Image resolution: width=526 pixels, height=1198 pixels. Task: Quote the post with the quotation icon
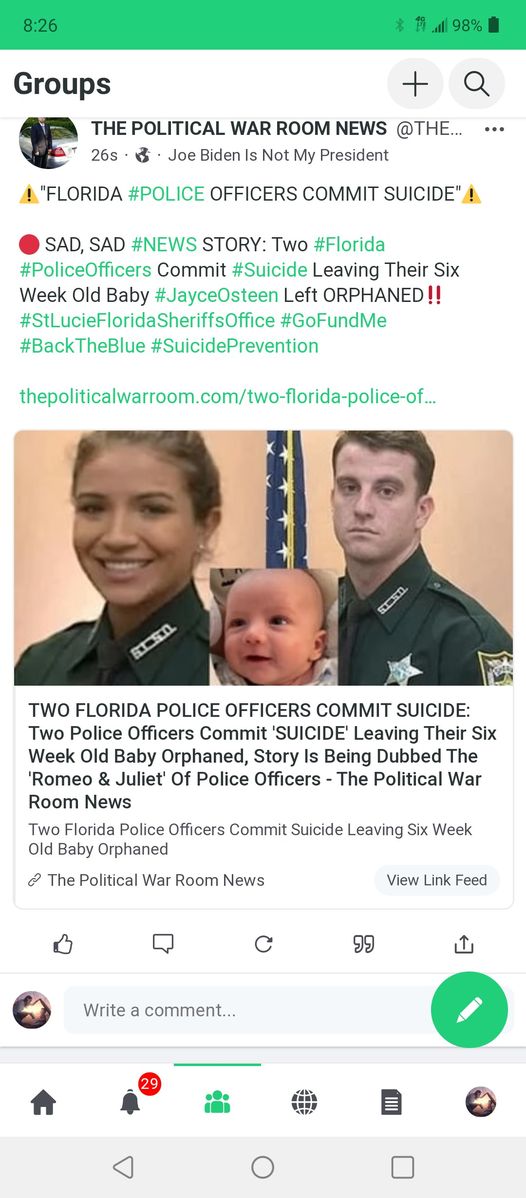point(363,944)
